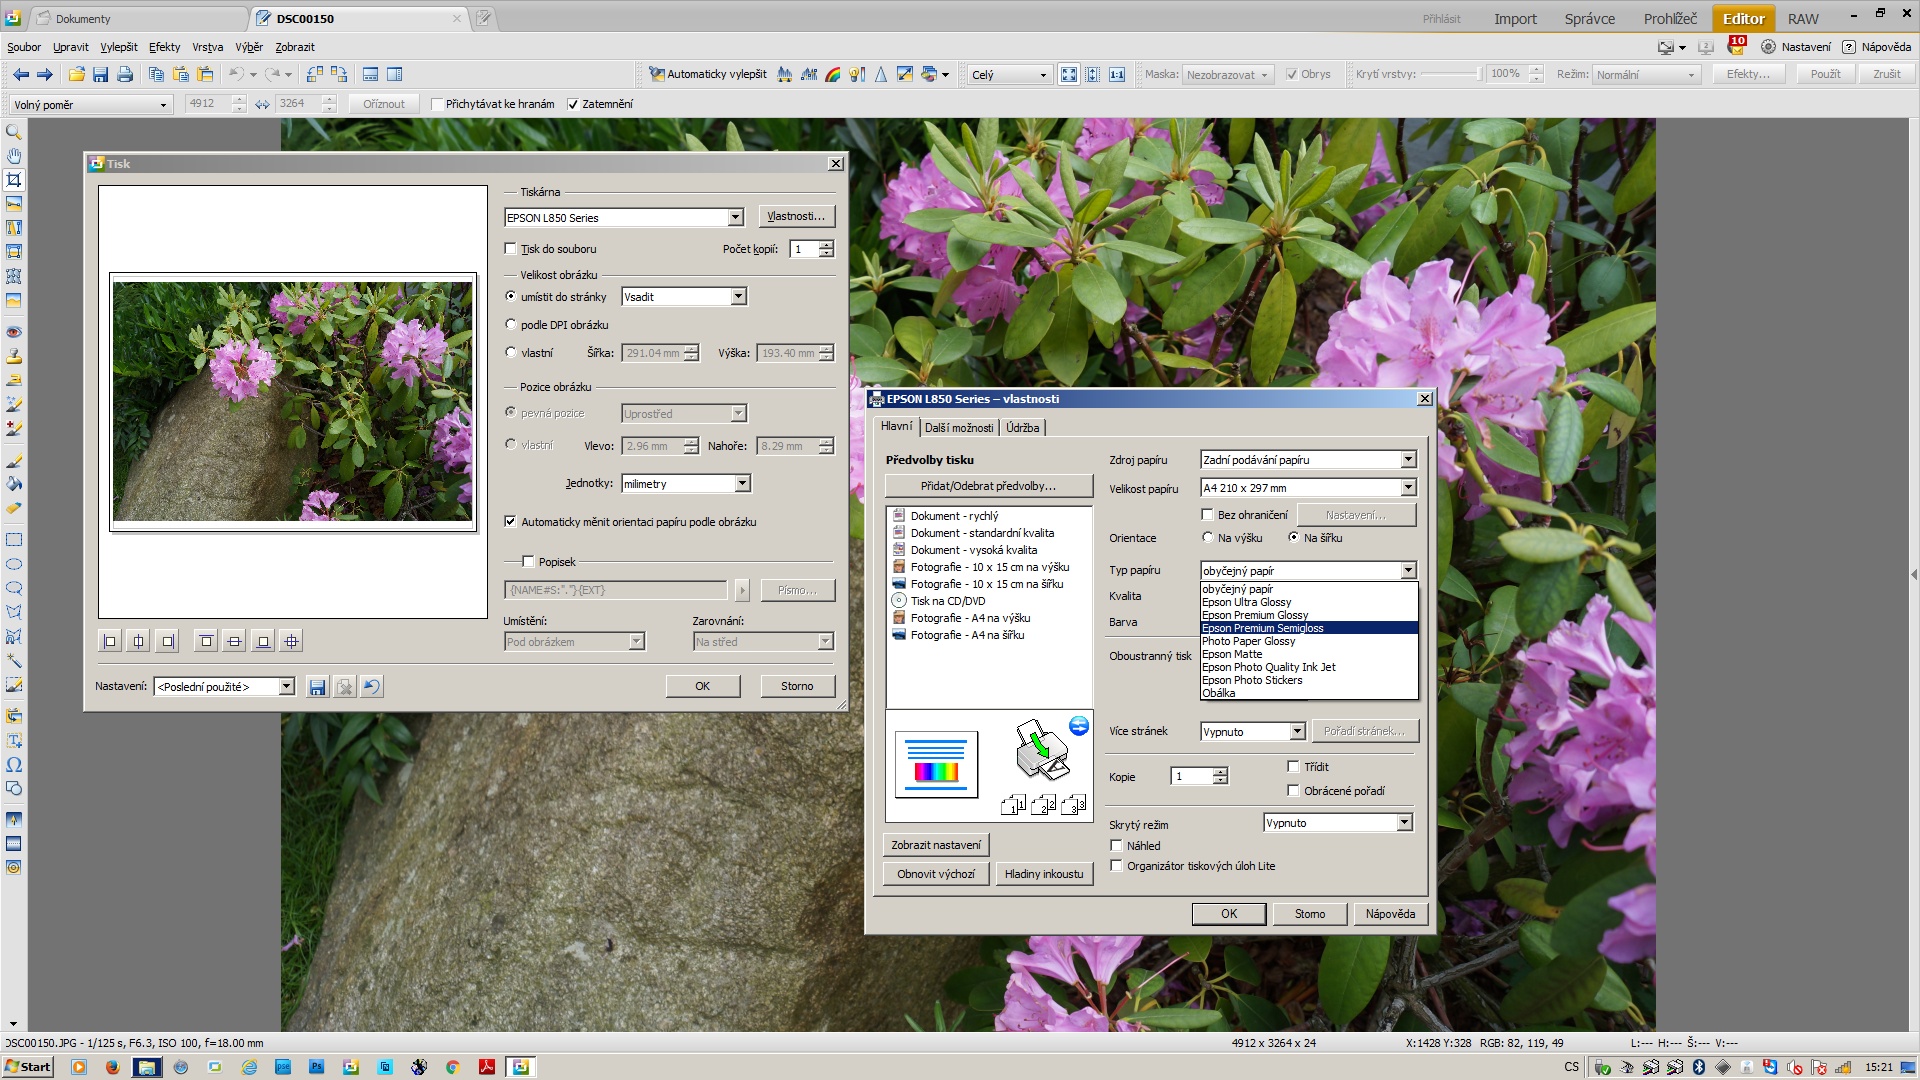Enable Tisk do souboru checkbox
This screenshot has height=1080, width=1920.
[511, 249]
